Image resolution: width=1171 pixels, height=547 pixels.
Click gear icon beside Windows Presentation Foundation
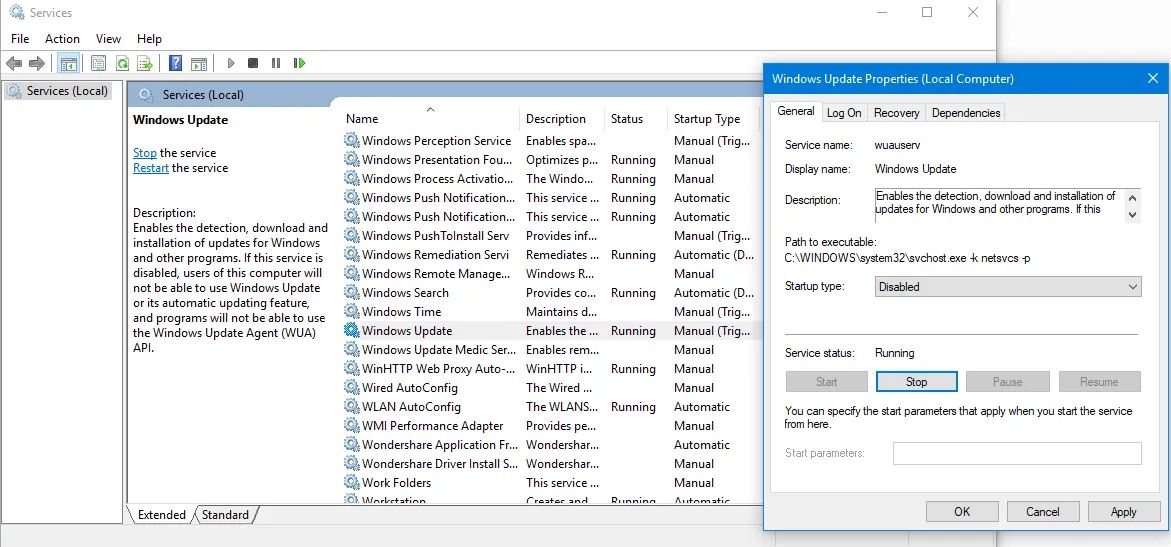pyautogui.click(x=352, y=159)
